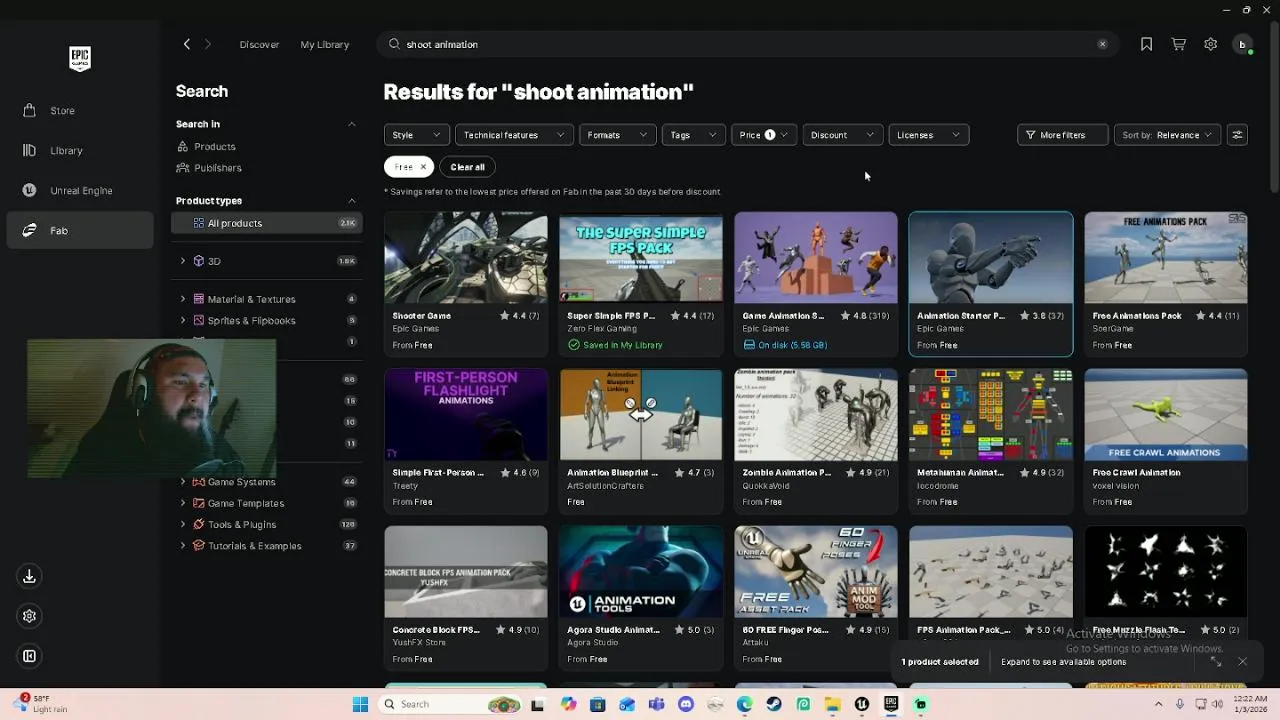Open Animation Starter Pack card

coord(991,283)
